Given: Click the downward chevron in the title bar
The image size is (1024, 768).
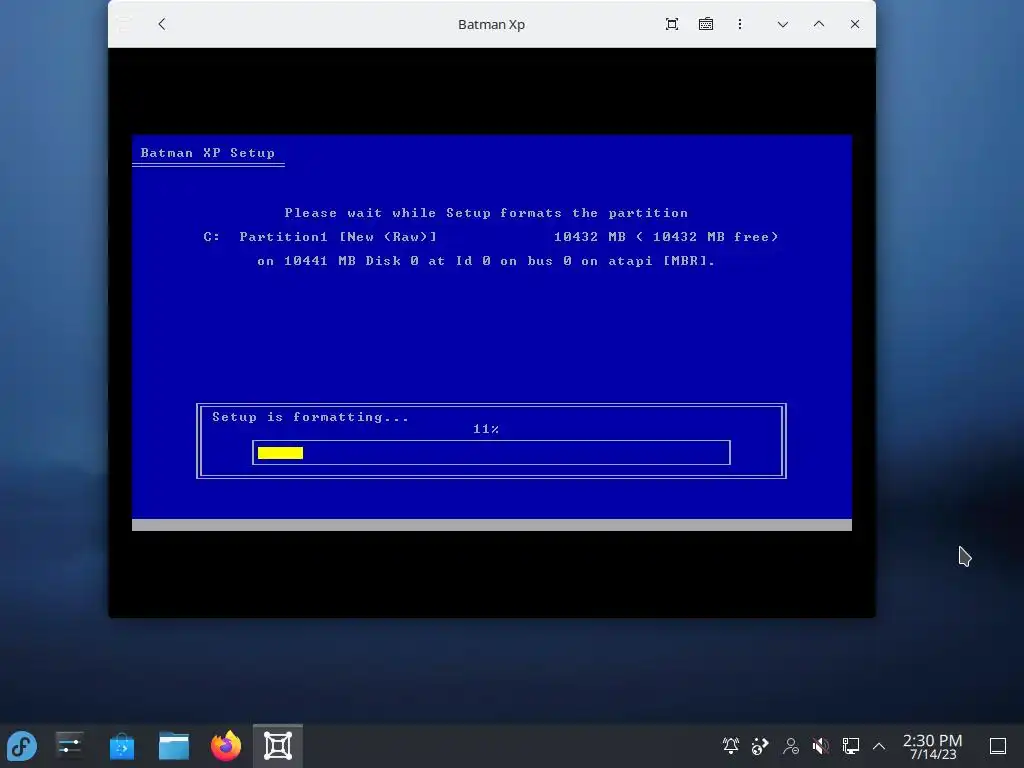Looking at the screenshot, I should 782,24.
